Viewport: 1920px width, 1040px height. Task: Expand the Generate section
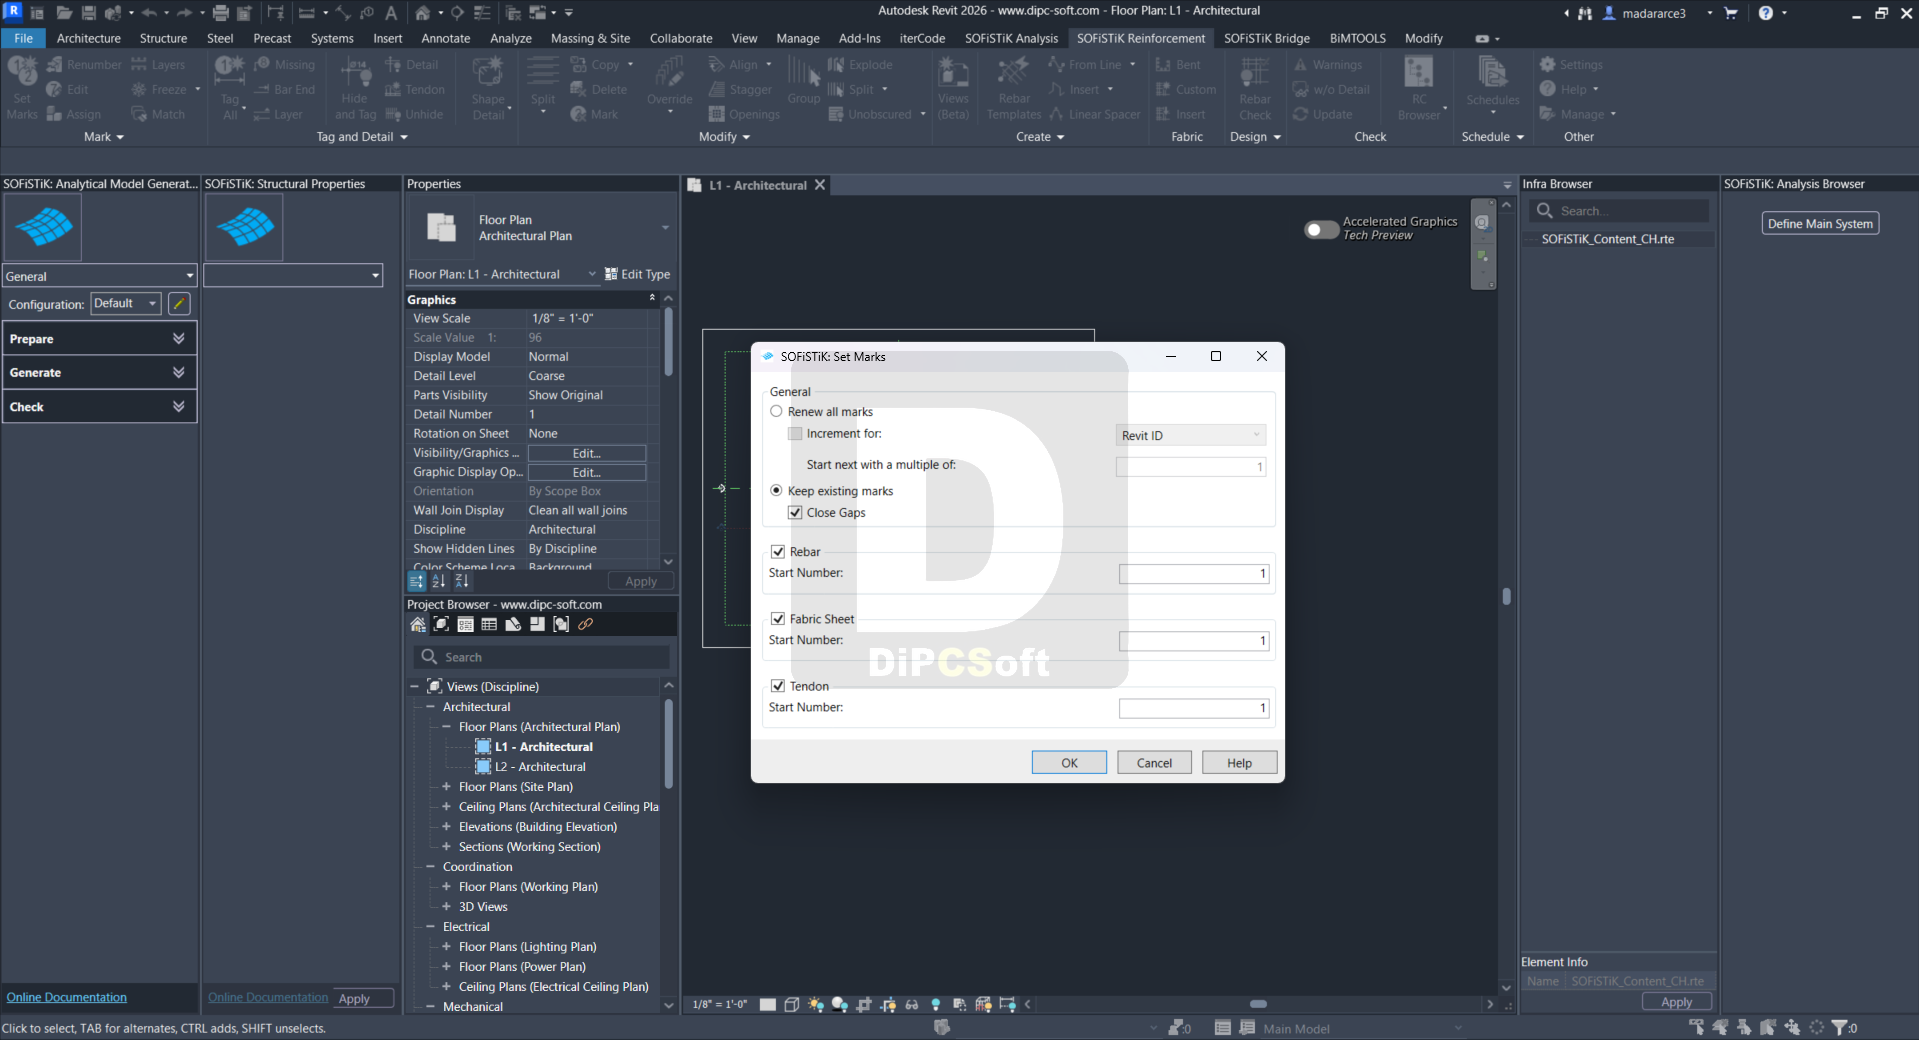coord(99,372)
